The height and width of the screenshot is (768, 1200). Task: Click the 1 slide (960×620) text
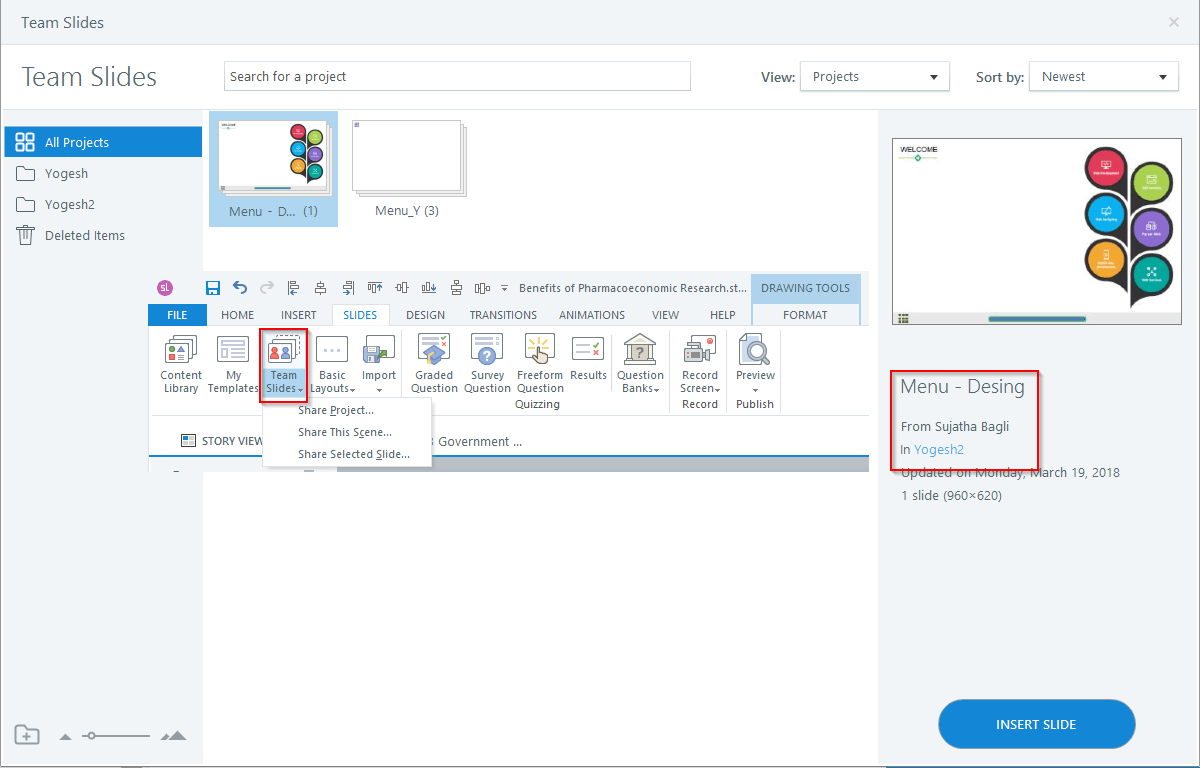click(x=951, y=495)
